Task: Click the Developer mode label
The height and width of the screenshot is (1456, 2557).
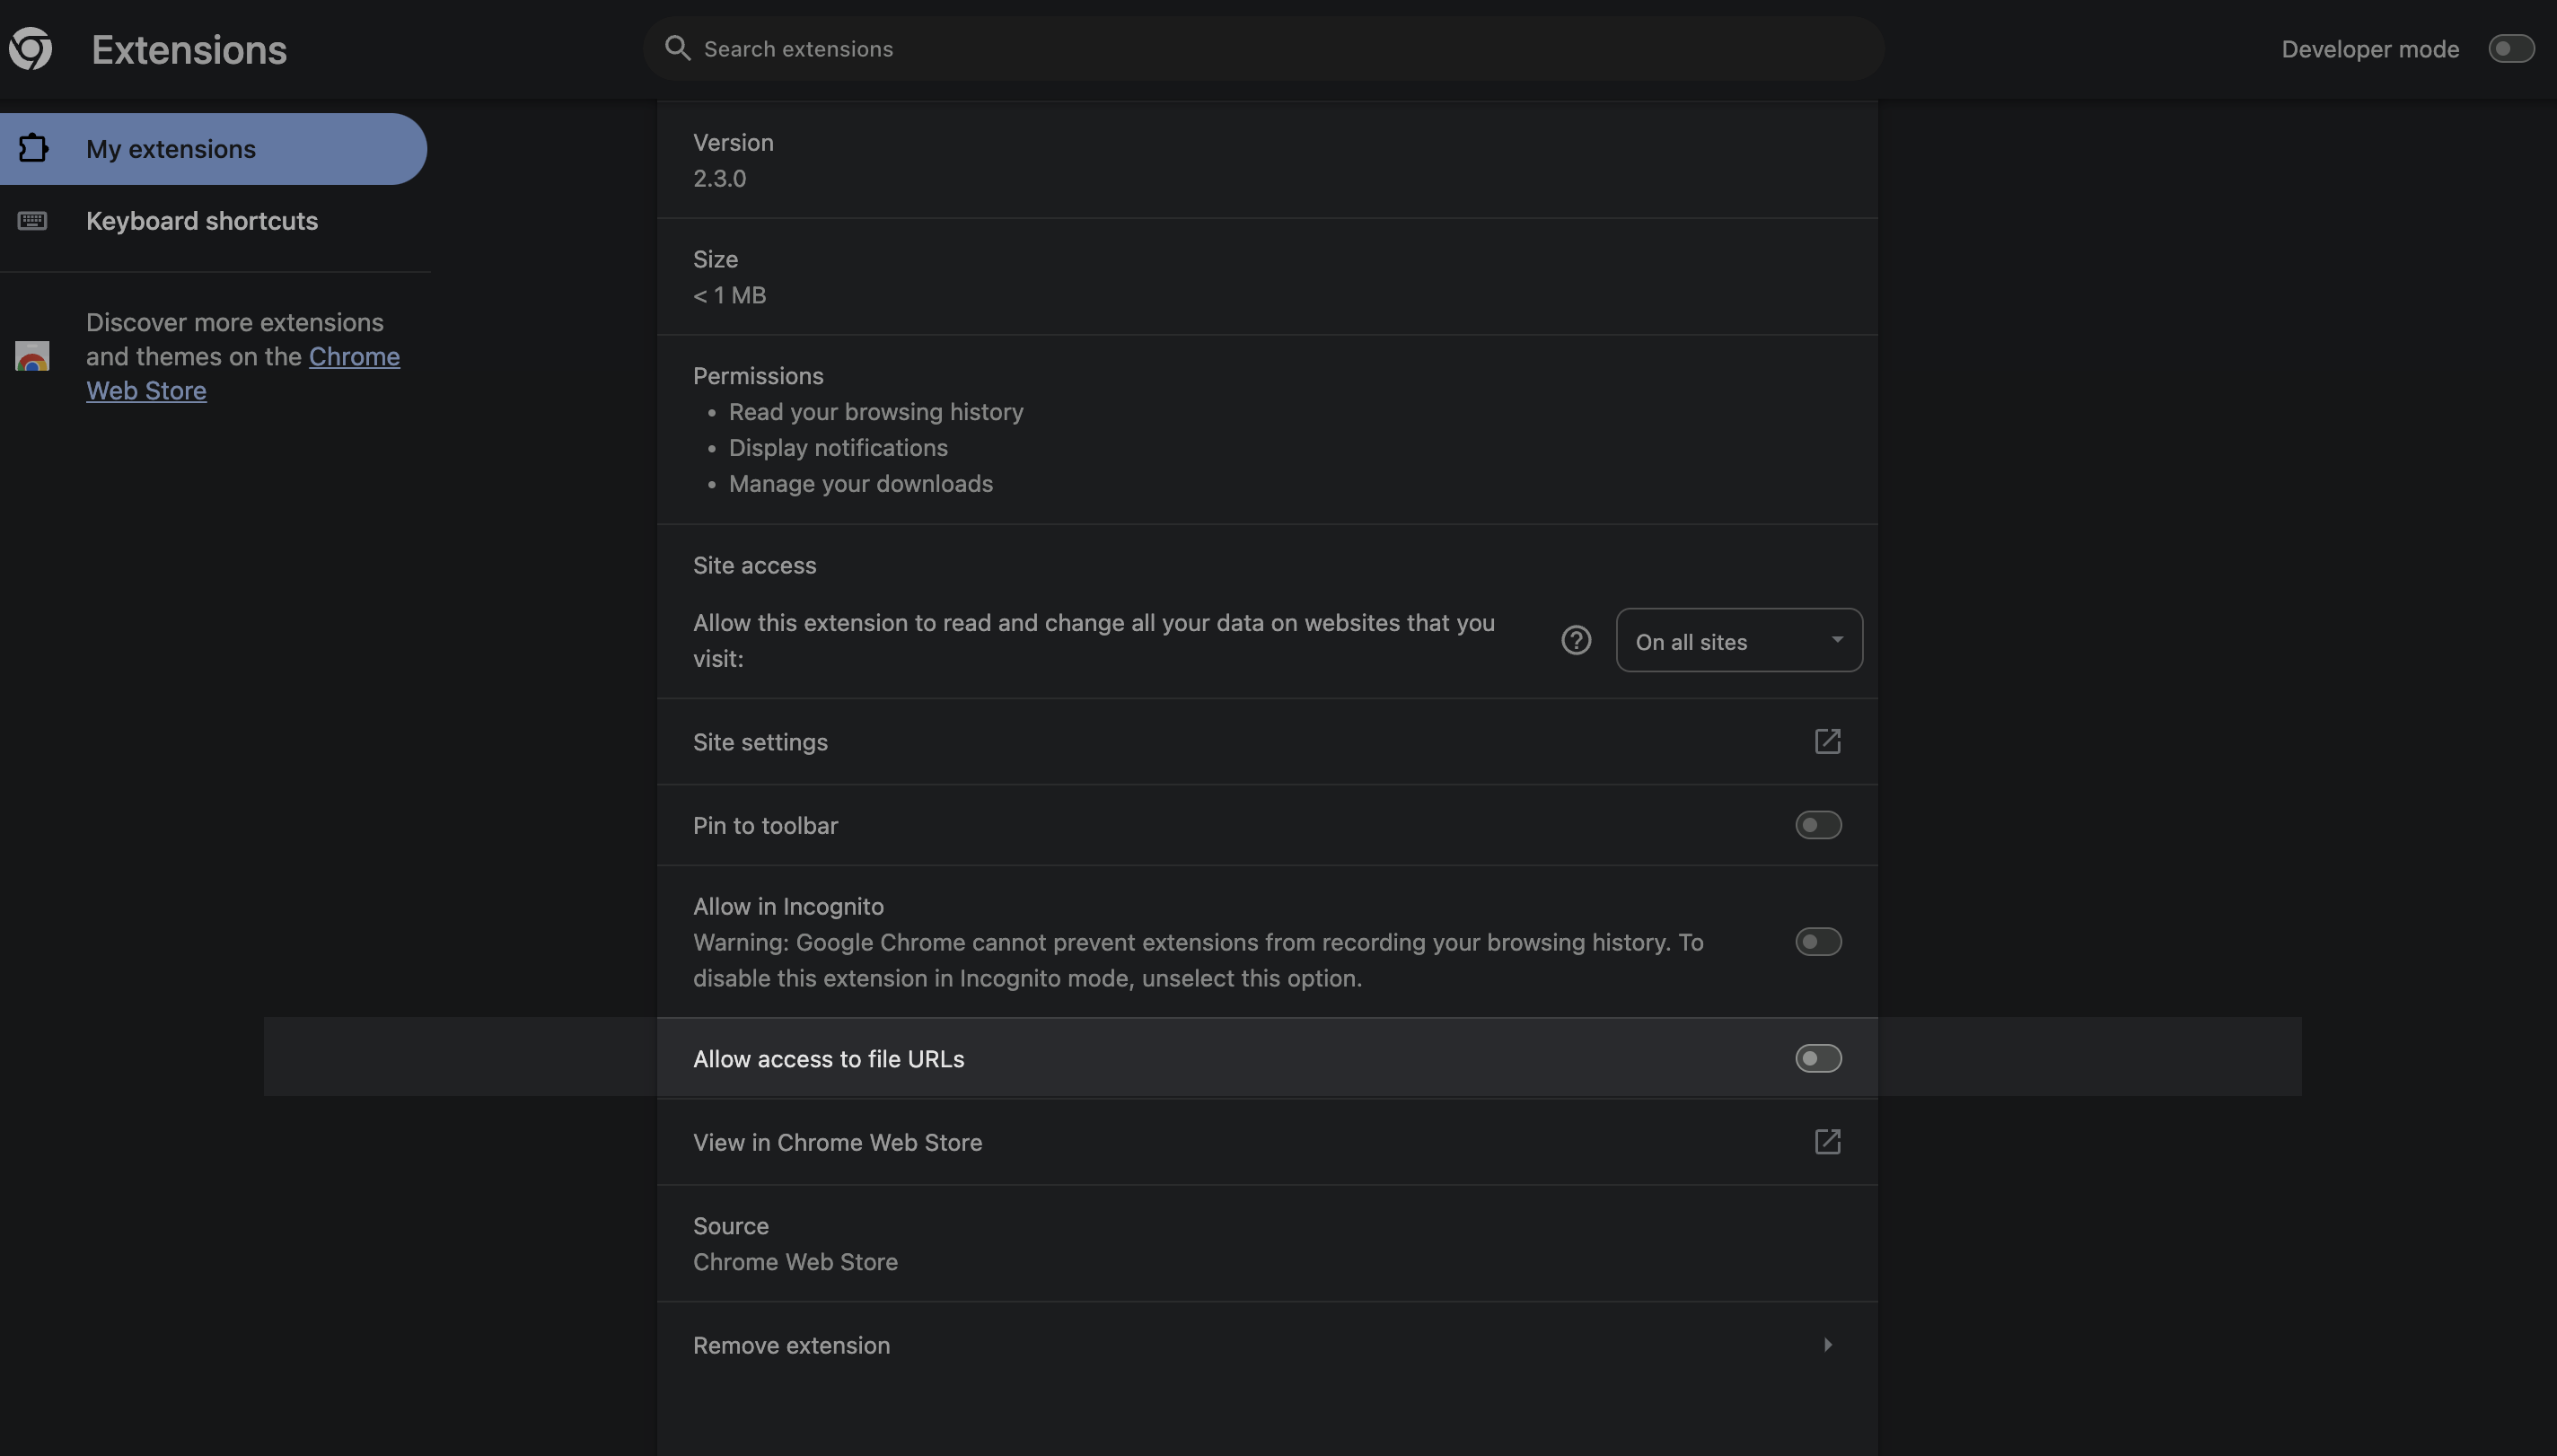Action: click(2370, 49)
